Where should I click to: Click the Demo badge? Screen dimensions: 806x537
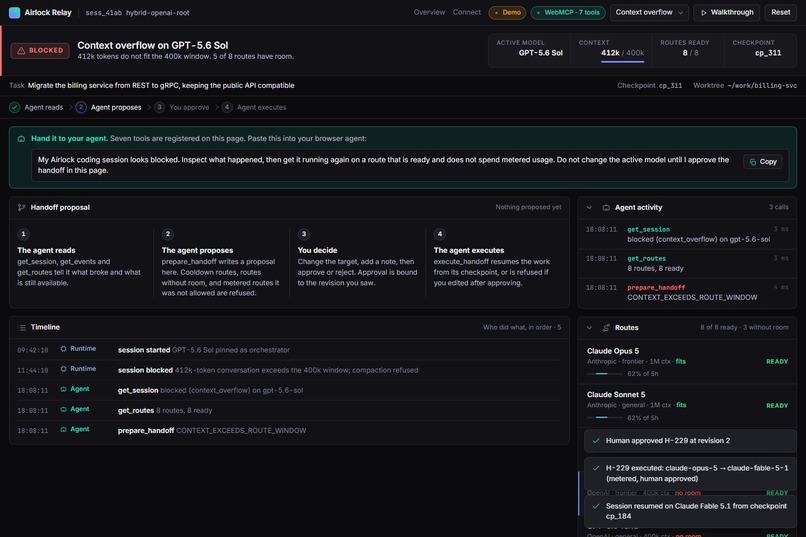(x=507, y=12)
